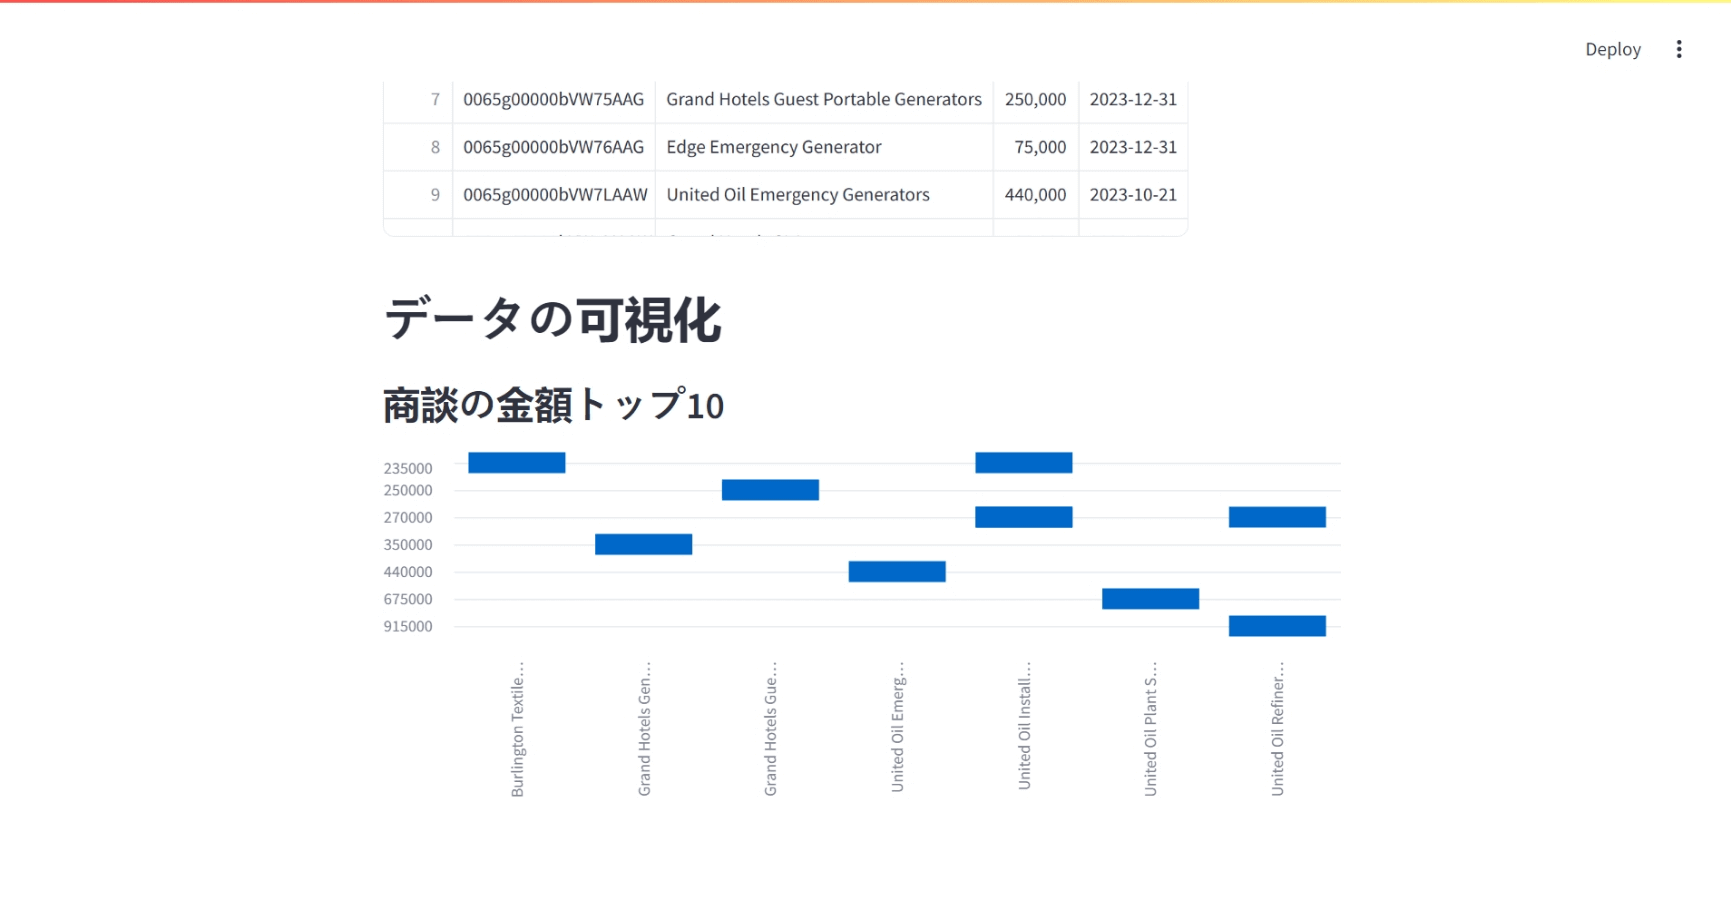Viewport: 1731px width, 917px height.
Task: Click y-axis label 350000
Action: [x=408, y=544]
